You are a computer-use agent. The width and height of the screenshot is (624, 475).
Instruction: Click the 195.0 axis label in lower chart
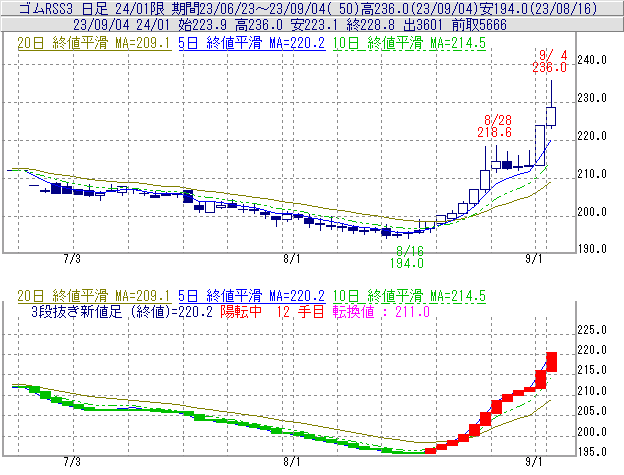click(592, 452)
